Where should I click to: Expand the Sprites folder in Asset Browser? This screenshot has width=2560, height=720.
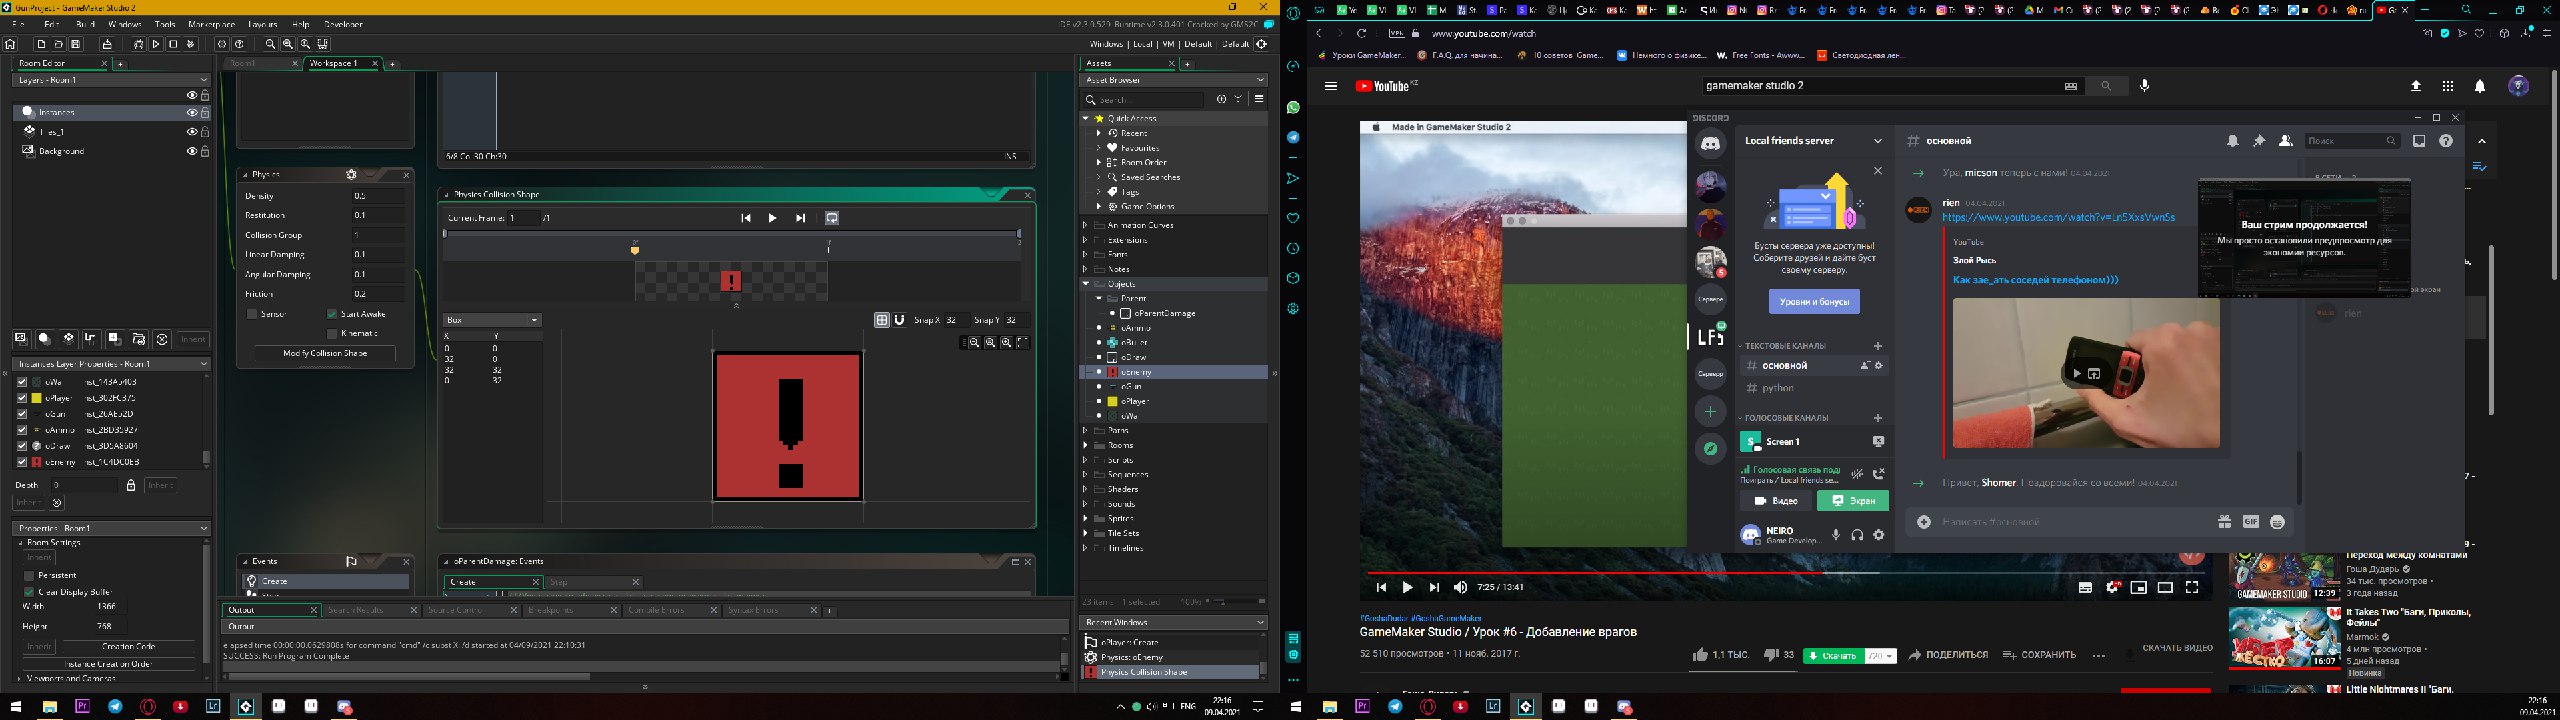point(1086,519)
